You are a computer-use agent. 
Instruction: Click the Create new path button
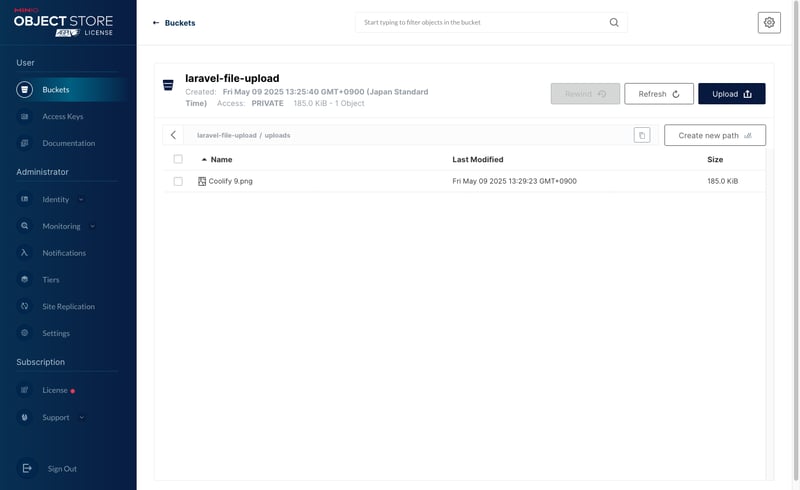point(714,135)
